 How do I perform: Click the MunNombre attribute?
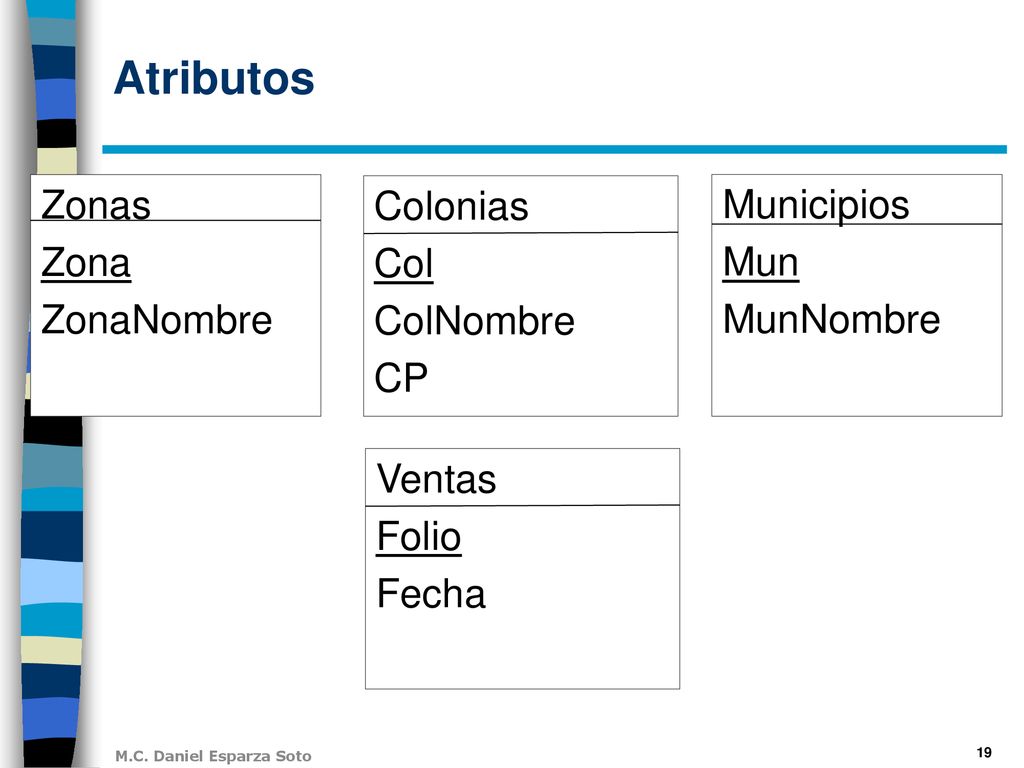pyautogui.click(x=831, y=319)
